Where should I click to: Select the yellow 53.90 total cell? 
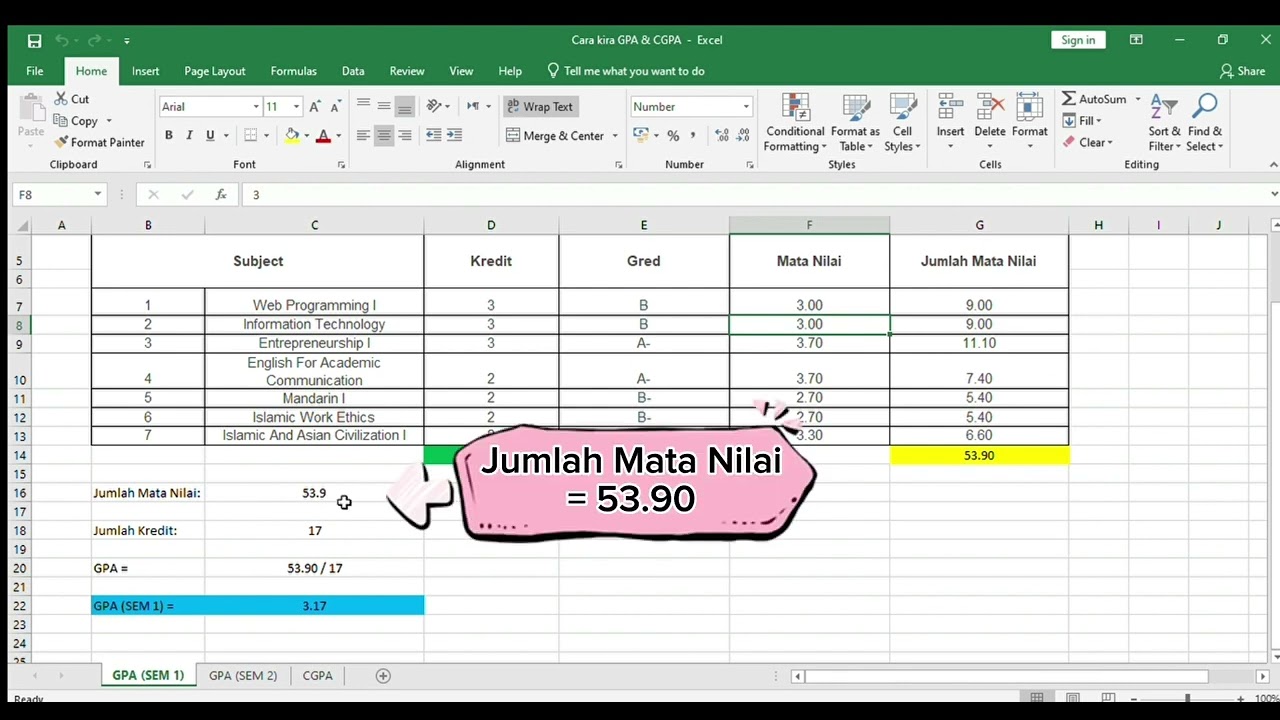coord(979,455)
